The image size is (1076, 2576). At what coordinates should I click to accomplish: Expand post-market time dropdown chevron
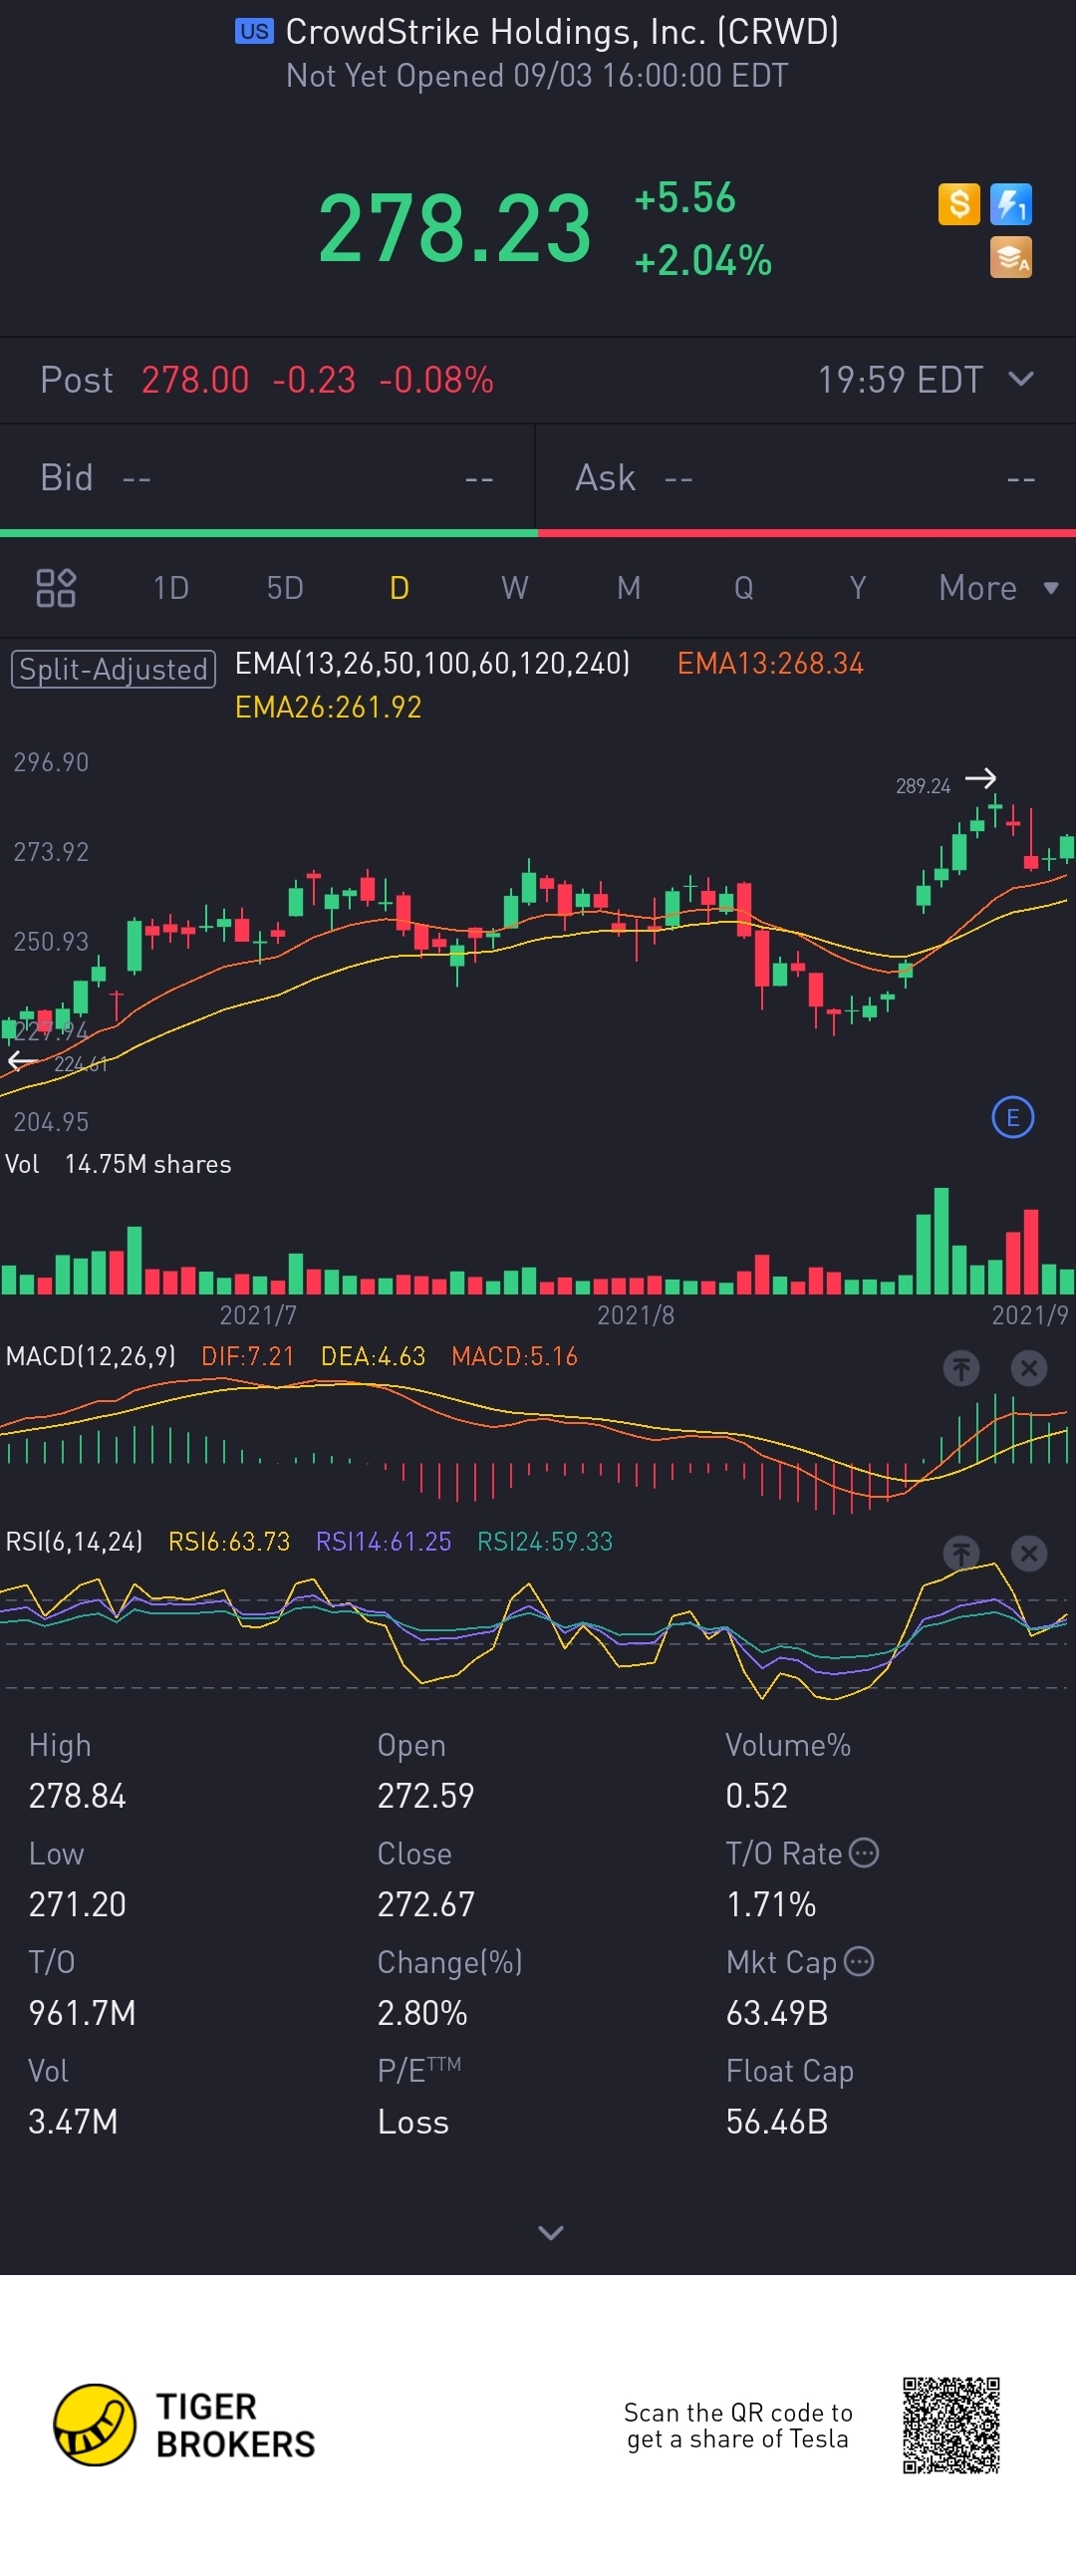1020,379
